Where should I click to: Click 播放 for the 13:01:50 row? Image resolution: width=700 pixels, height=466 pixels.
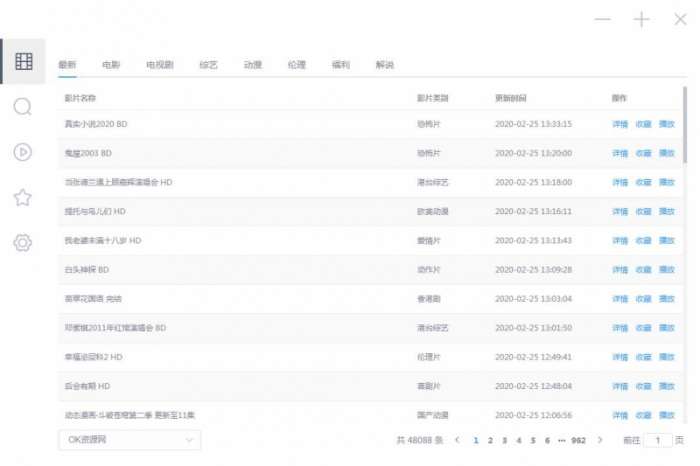(667, 328)
